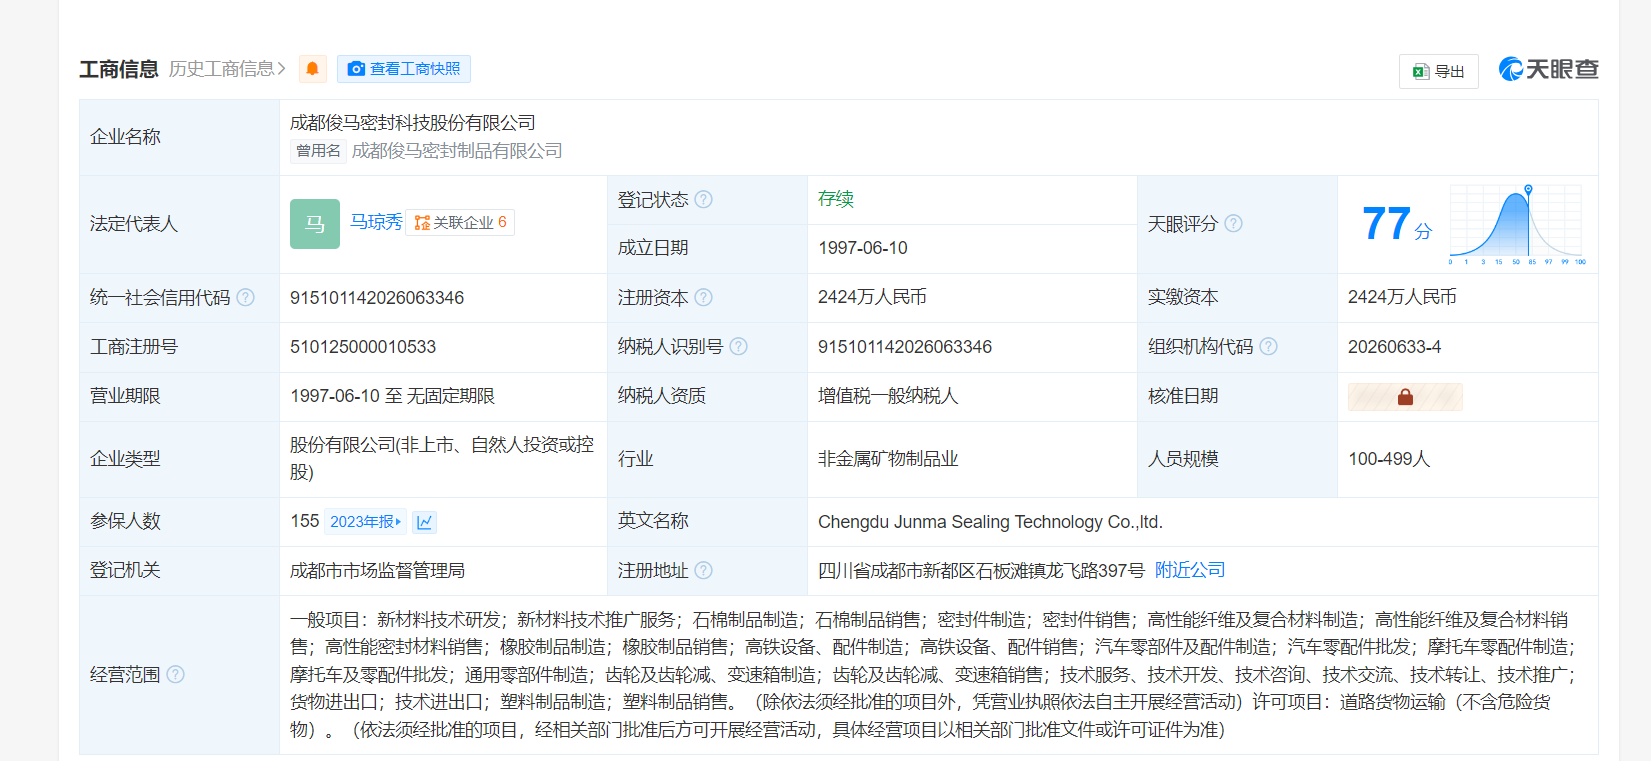The width and height of the screenshot is (1651, 761).
Task: Click status value 存续
Action: (836, 199)
